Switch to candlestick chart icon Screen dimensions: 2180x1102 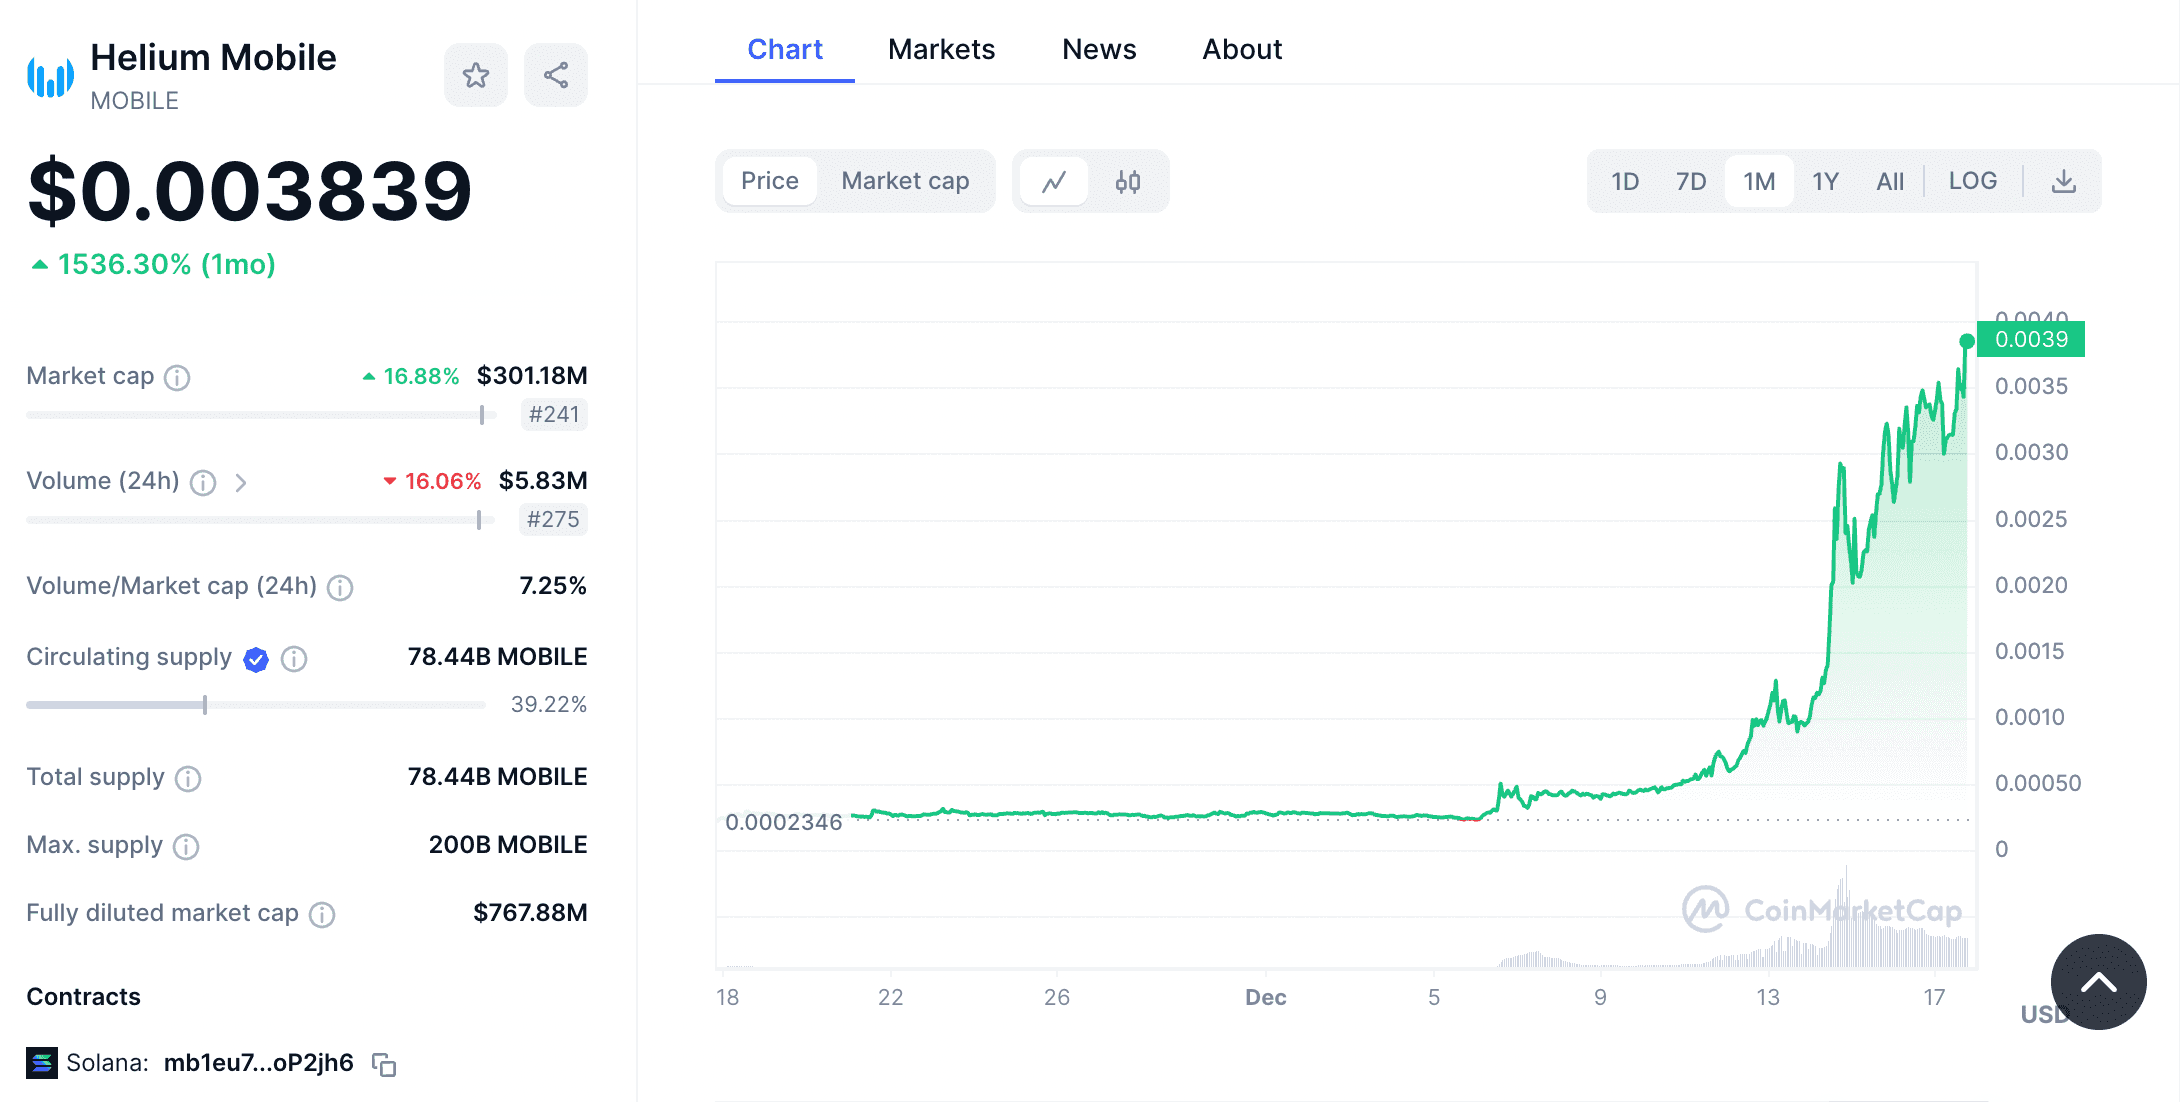(1128, 181)
